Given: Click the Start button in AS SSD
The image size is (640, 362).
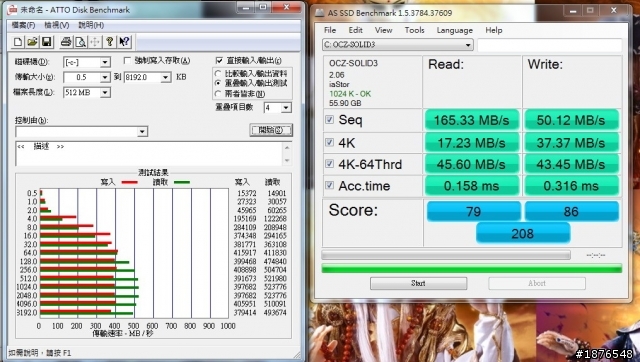Looking at the screenshot, I should point(418,283).
